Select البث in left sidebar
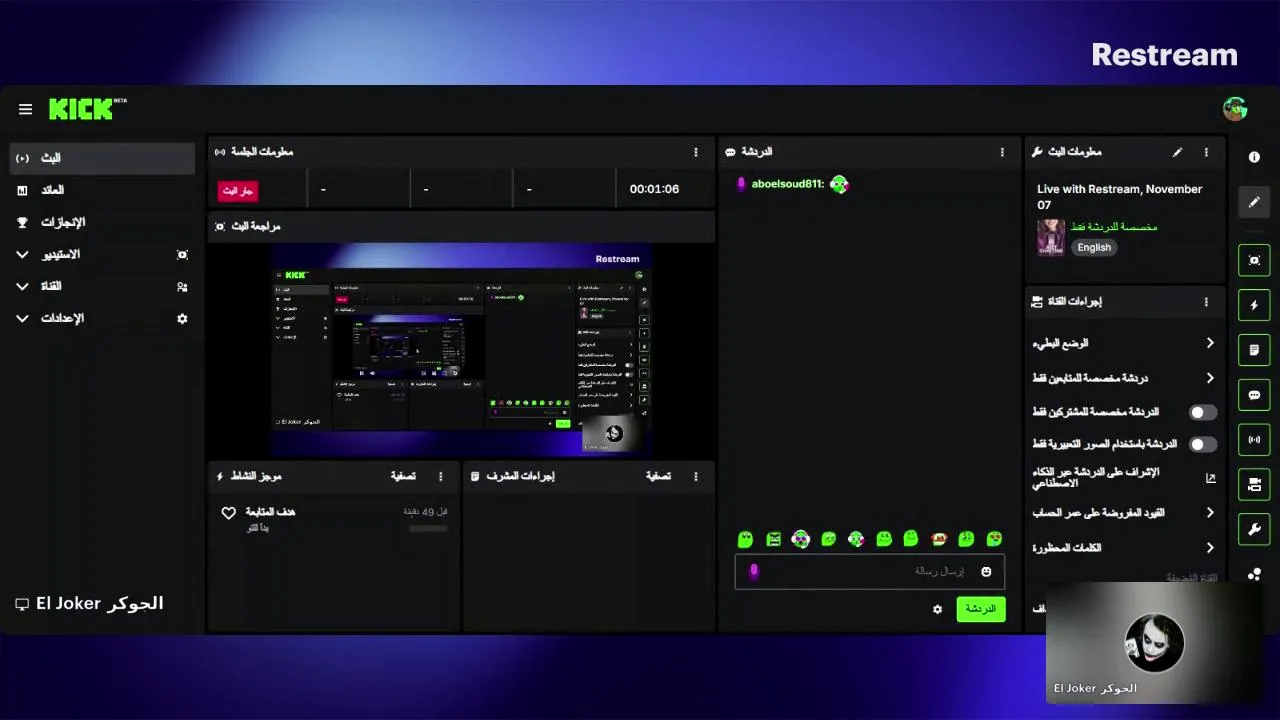 (x=102, y=158)
